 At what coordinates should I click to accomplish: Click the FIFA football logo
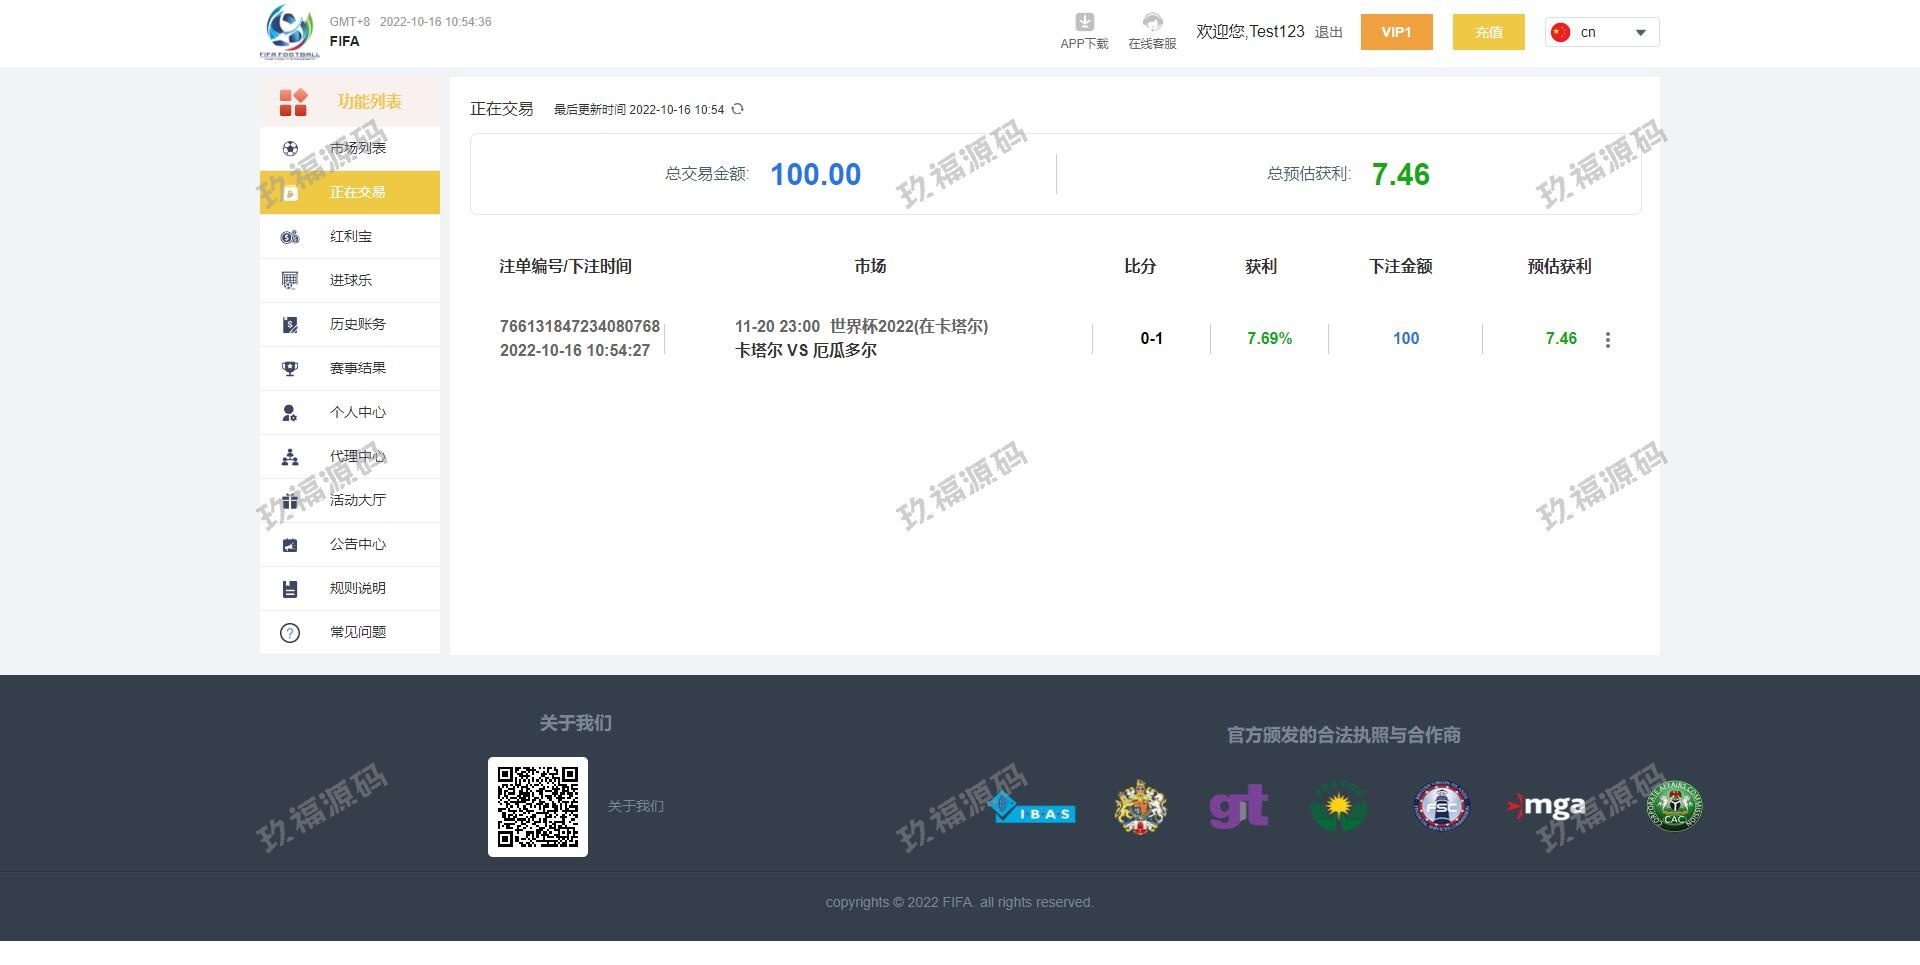tap(289, 31)
